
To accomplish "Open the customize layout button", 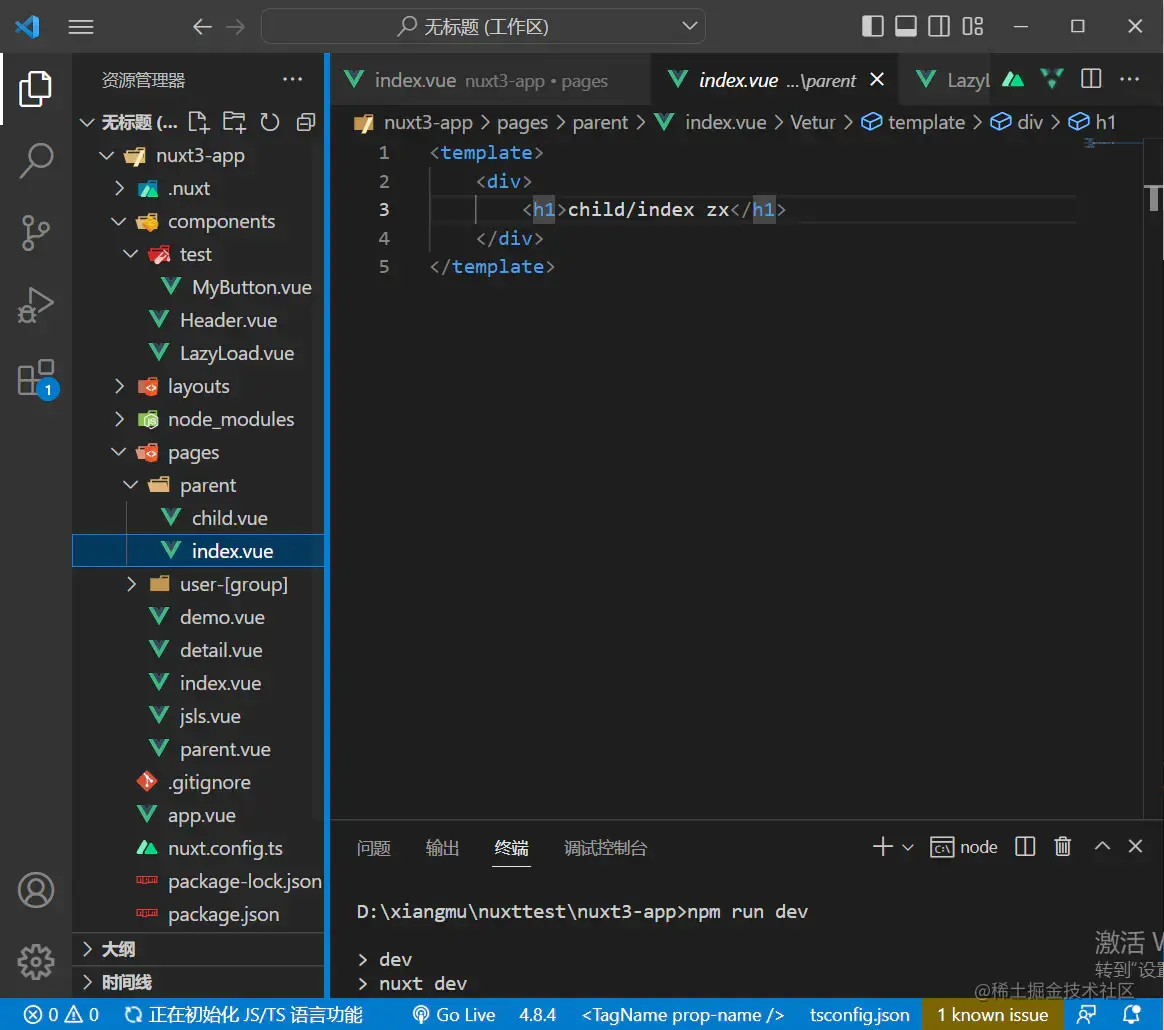I will [972, 27].
